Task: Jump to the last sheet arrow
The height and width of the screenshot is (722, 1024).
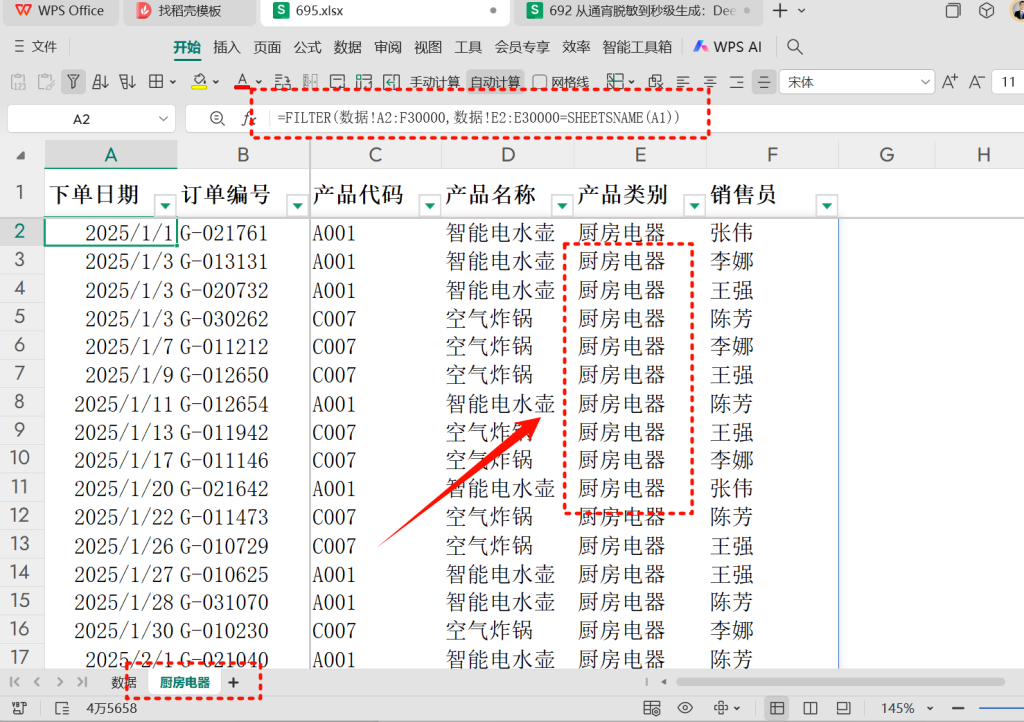Action: (x=82, y=682)
